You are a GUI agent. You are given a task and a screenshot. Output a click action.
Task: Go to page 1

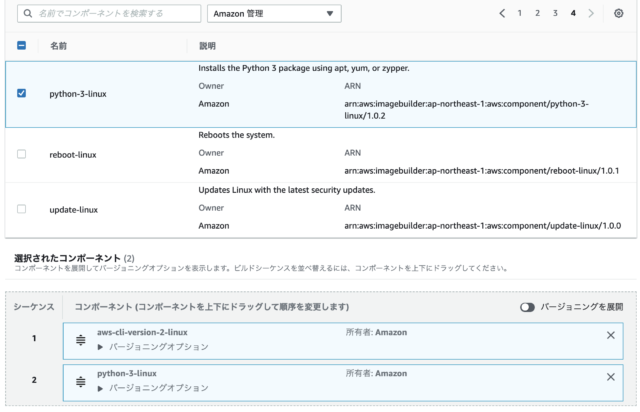pyautogui.click(x=520, y=13)
